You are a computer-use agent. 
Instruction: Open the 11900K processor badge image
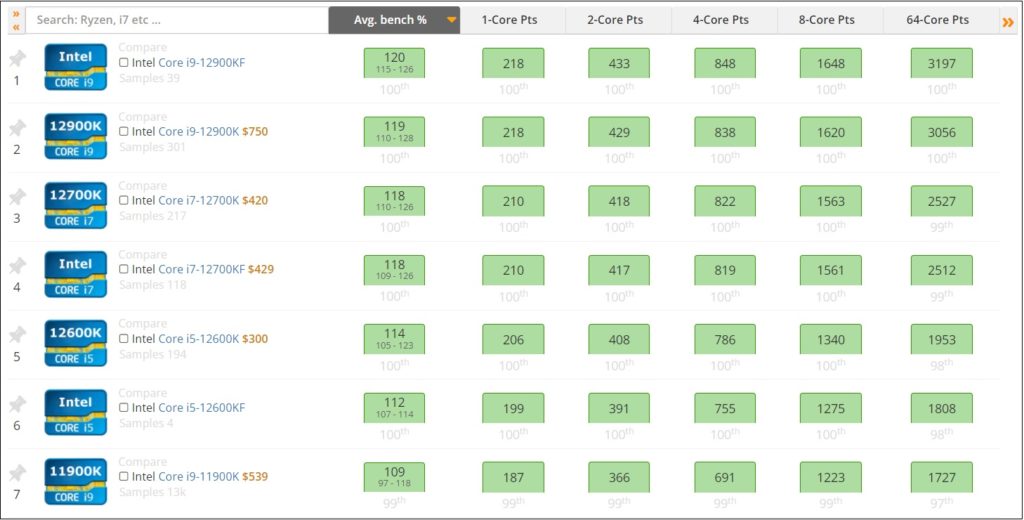pos(76,481)
